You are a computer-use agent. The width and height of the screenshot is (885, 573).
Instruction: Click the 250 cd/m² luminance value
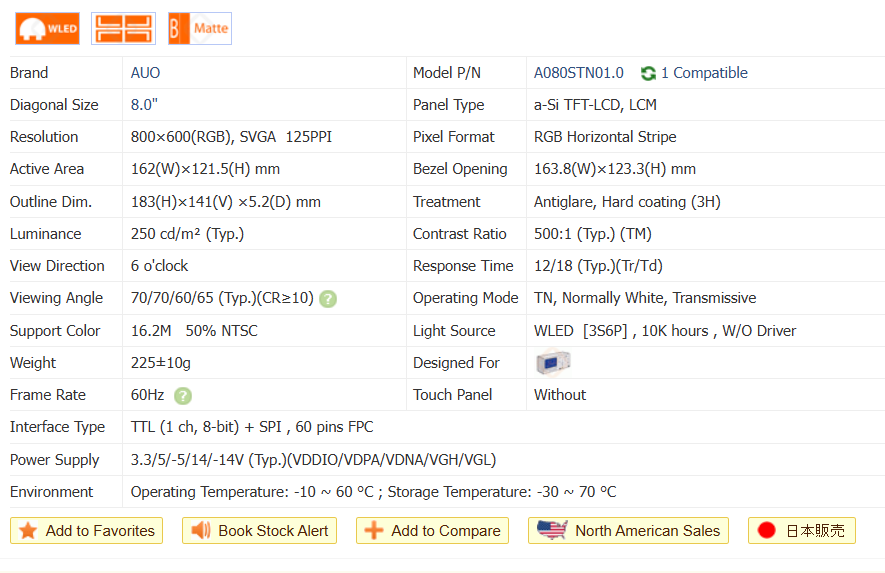click(187, 234)
